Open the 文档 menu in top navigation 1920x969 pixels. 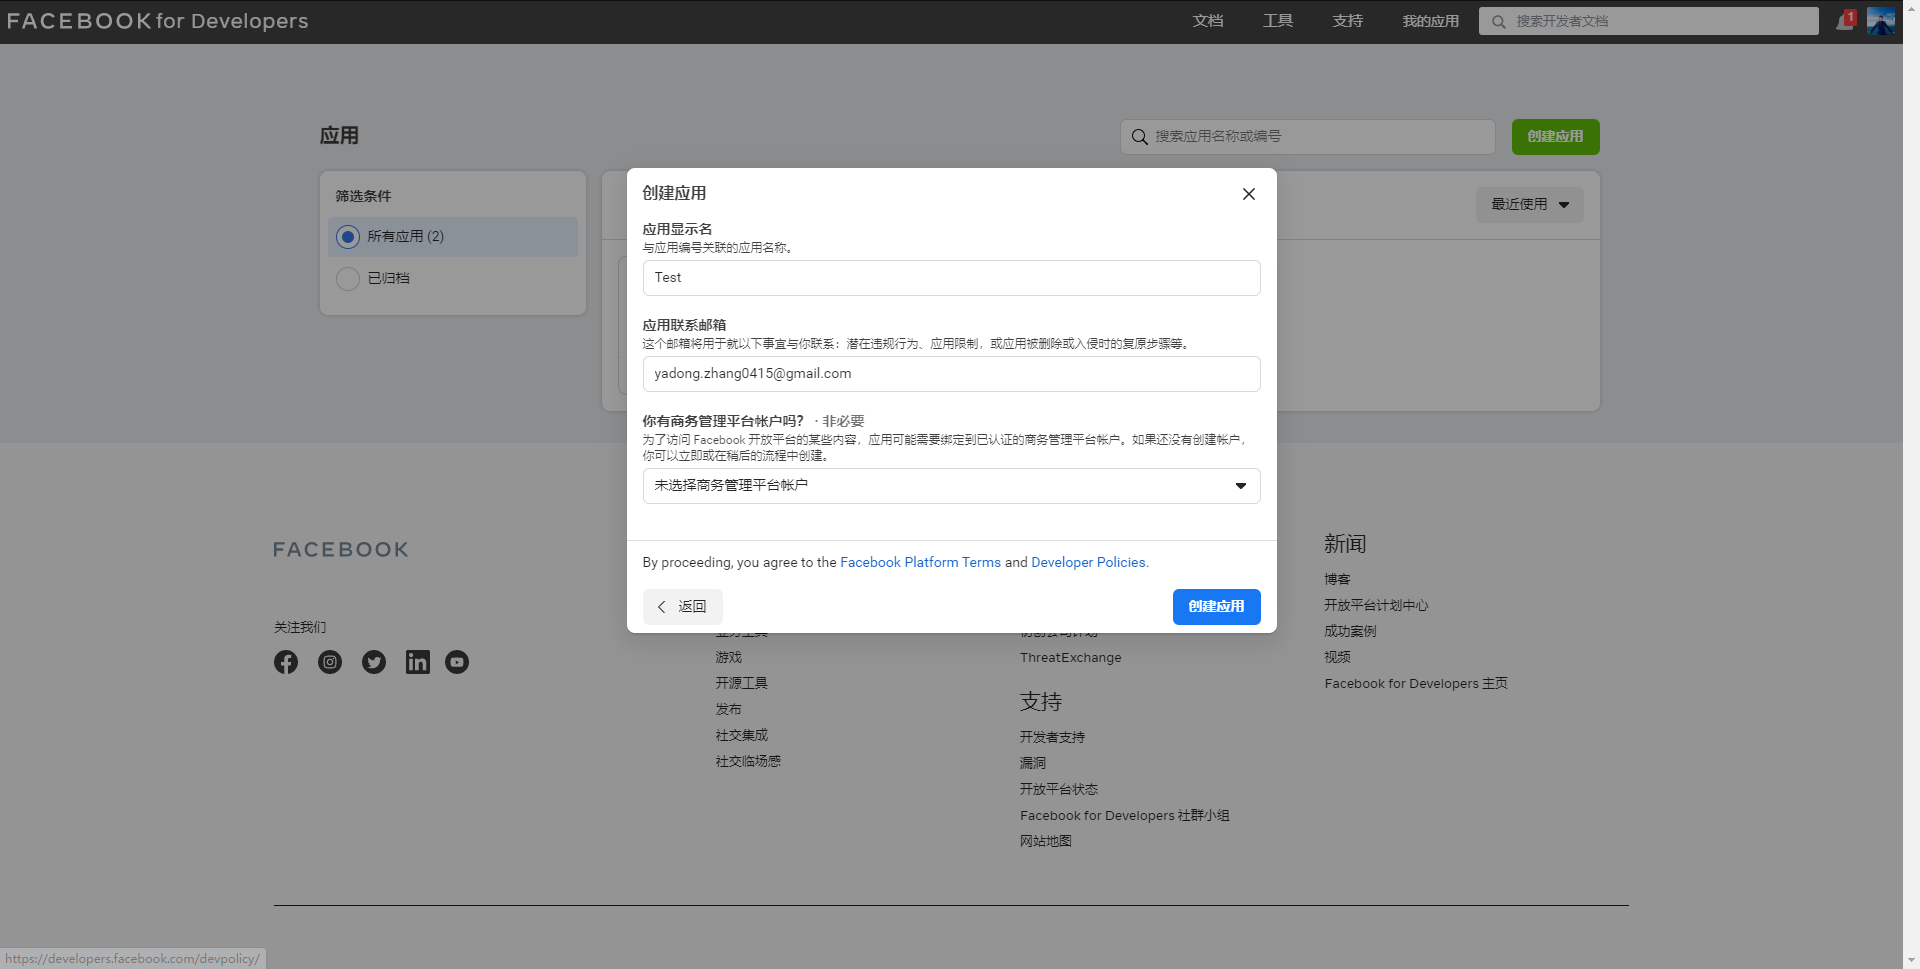(x=1208, y=21)
